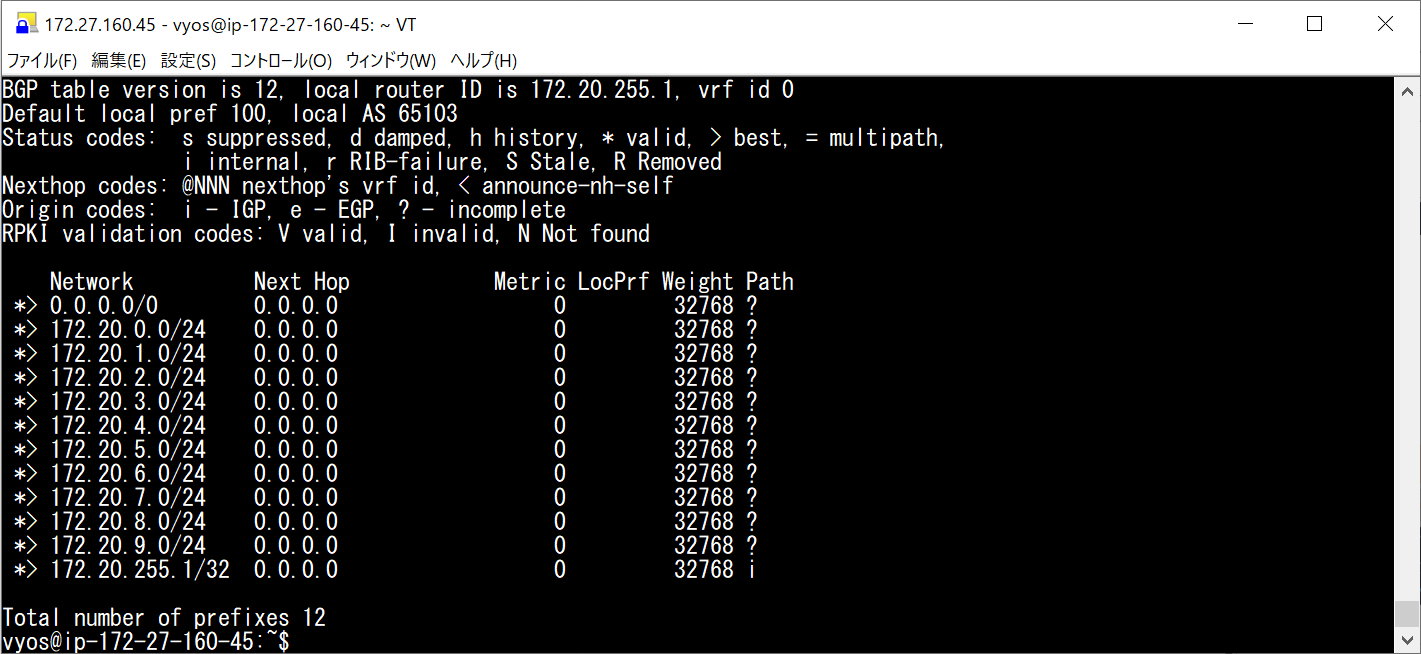Image resolution: width=1421 pixels, height=654 pixels.
Task: Click the Path column header
Action: pyautogui.click(x=770, y=282)
